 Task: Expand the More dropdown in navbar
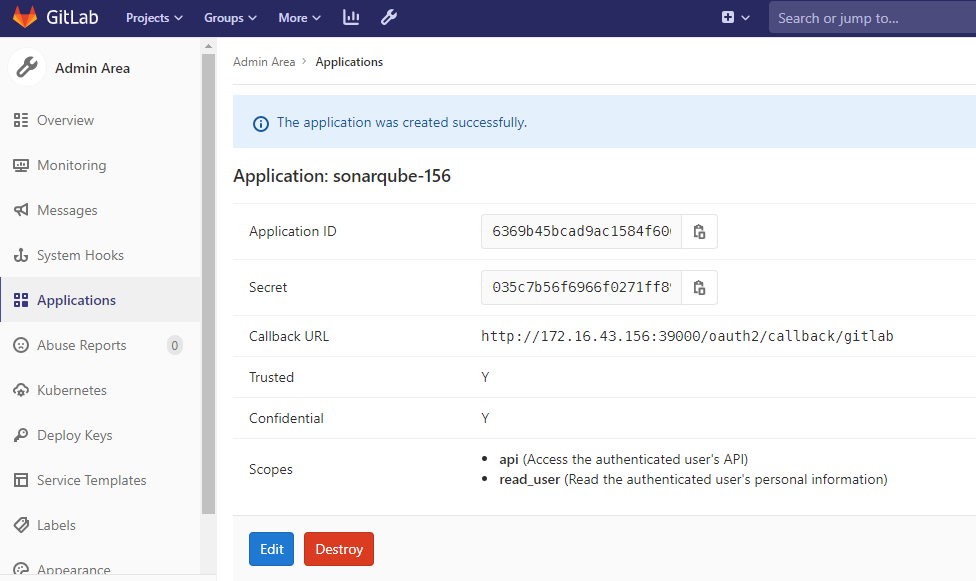299,18
